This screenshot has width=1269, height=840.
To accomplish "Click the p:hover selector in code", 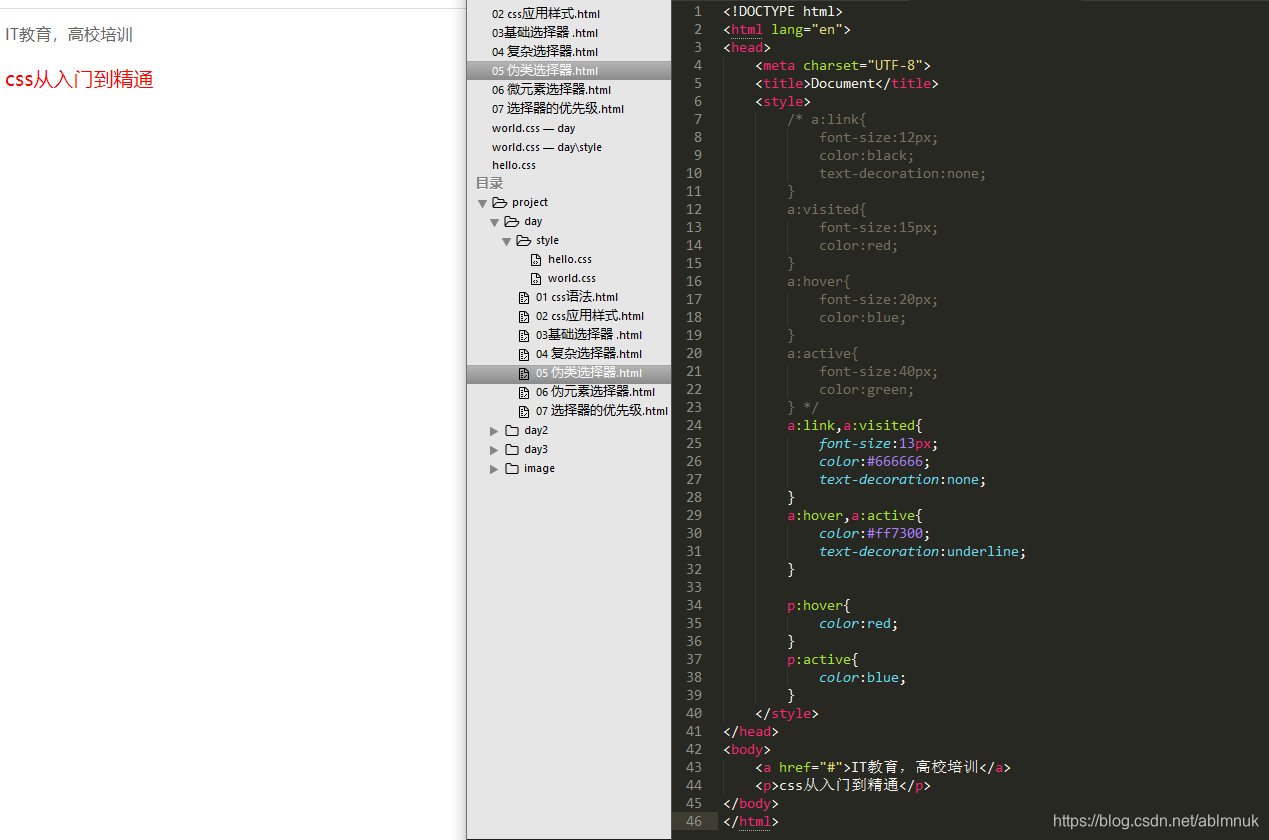I will tap(815, 605).
